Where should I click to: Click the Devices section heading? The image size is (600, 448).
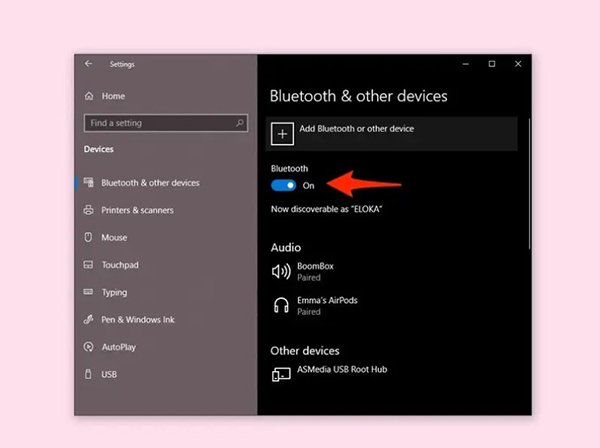(98, 149)
